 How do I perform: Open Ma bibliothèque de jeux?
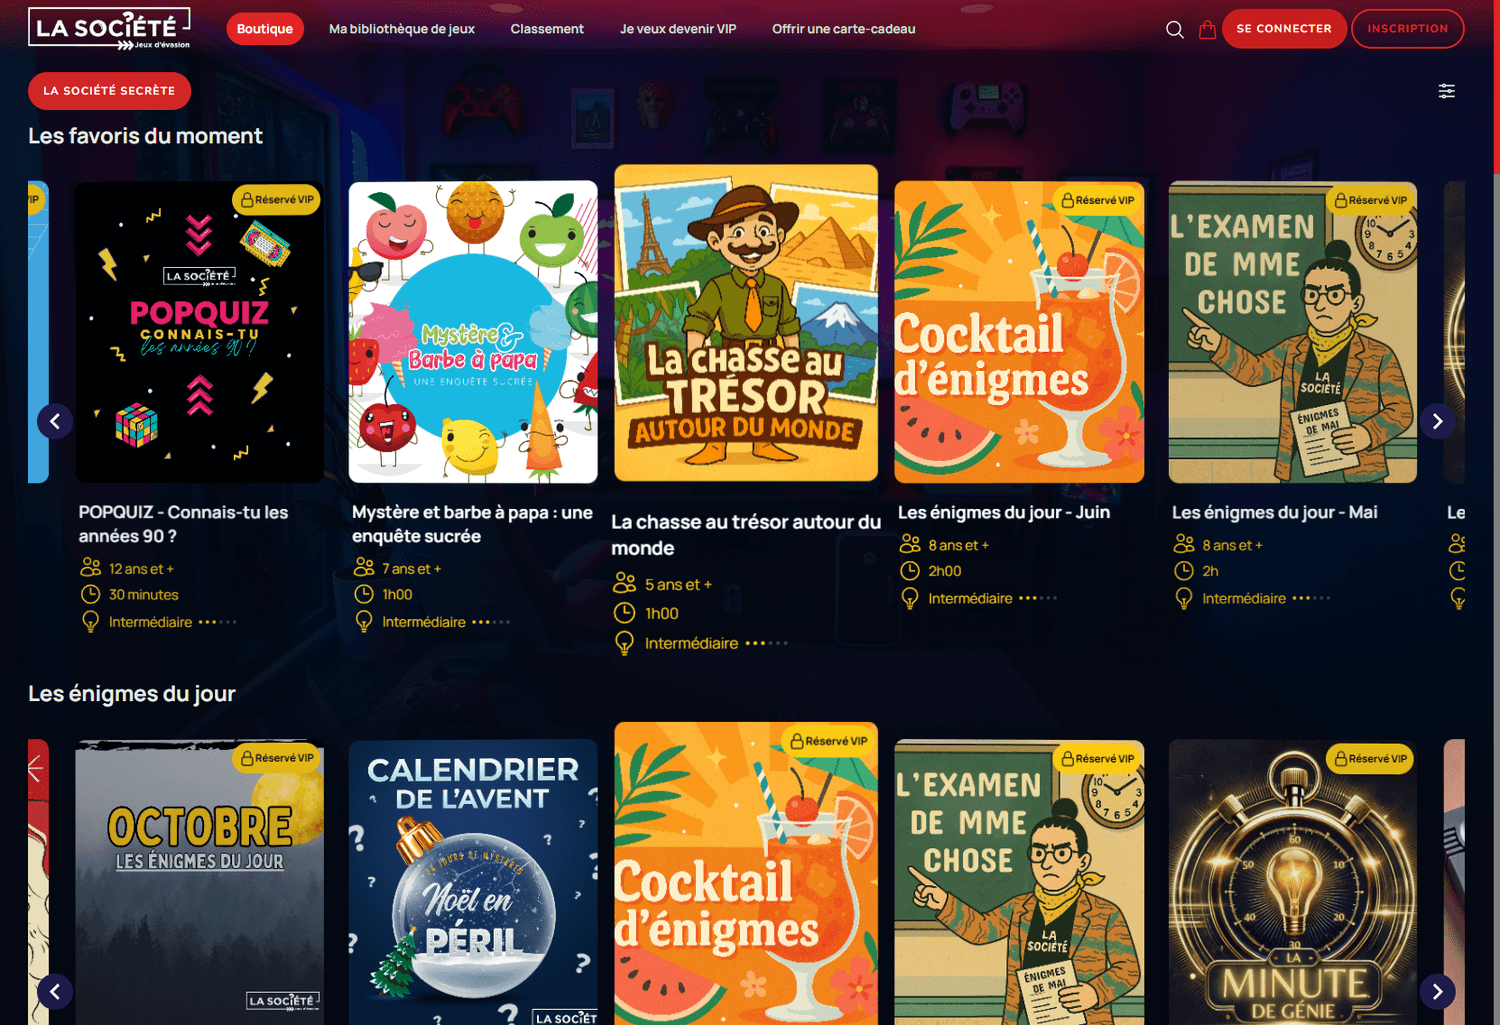(x=402, y=29)
